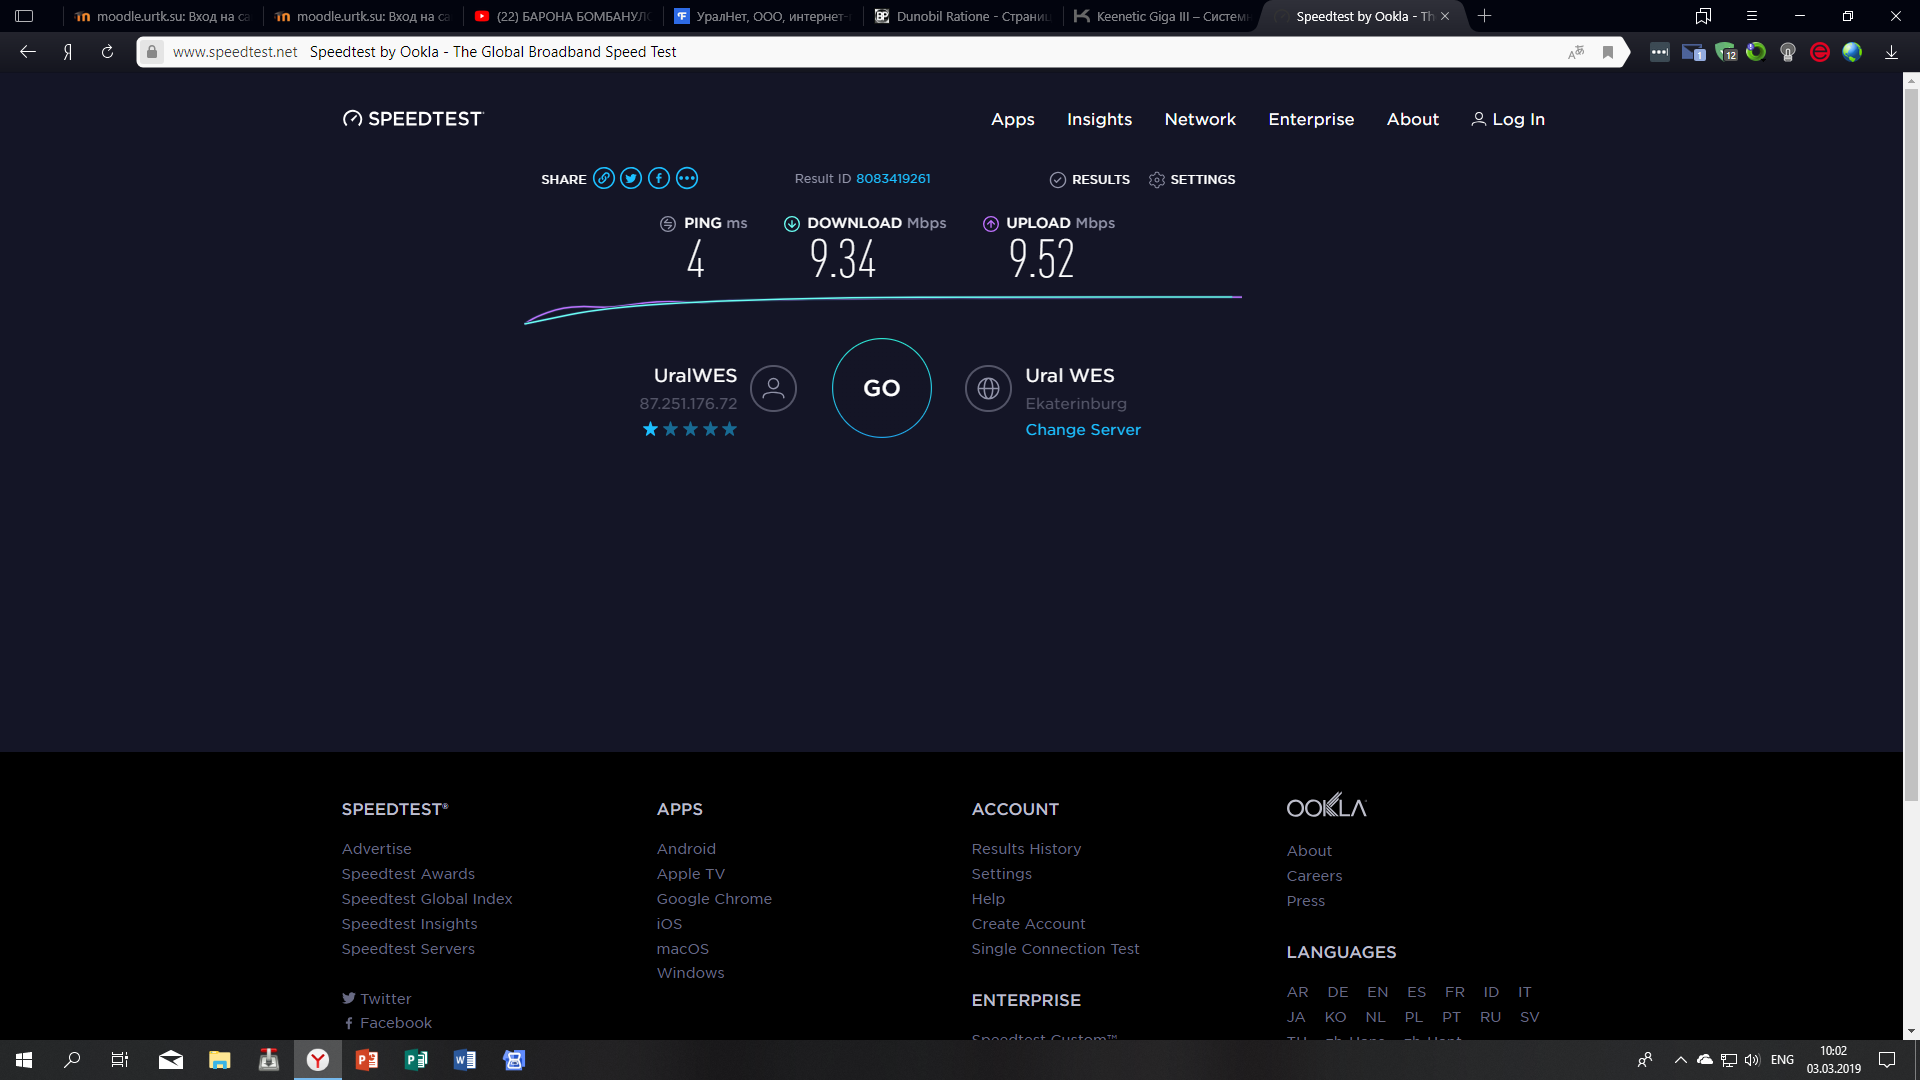Open RESULTS history
Image resolution: width=1920 pixels, height=1080 pixels.
point(1089,180)
